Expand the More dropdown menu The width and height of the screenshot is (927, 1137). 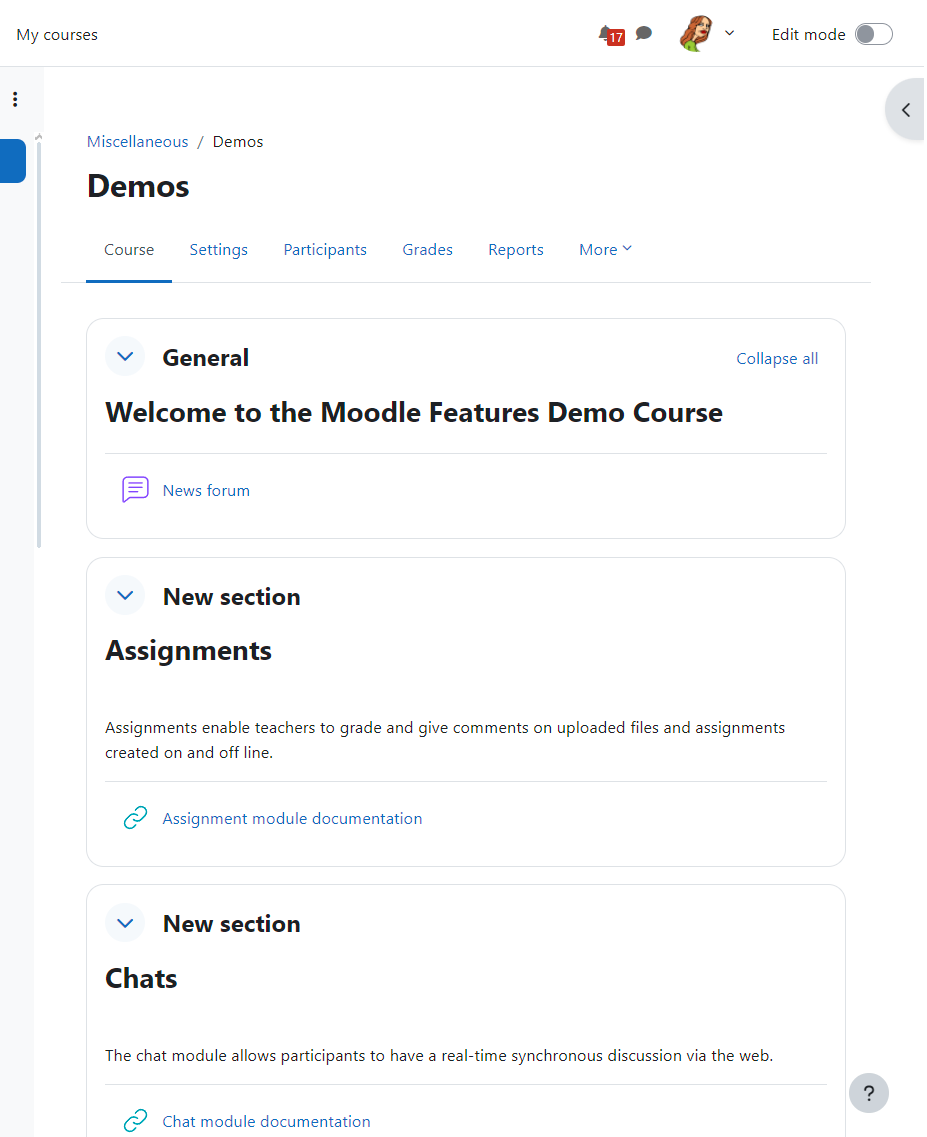(x=606, y=249)
